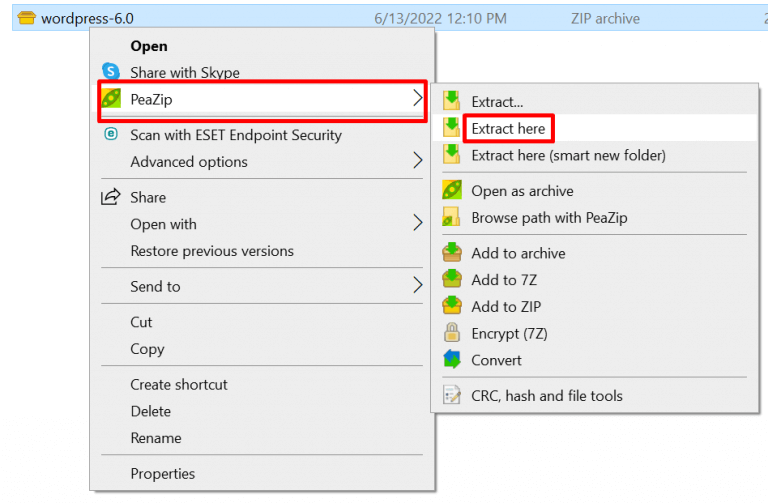Click the ESET Endpoint Security scan icon
This screenshot has height=503, width=768.
(x=111, y=135)
